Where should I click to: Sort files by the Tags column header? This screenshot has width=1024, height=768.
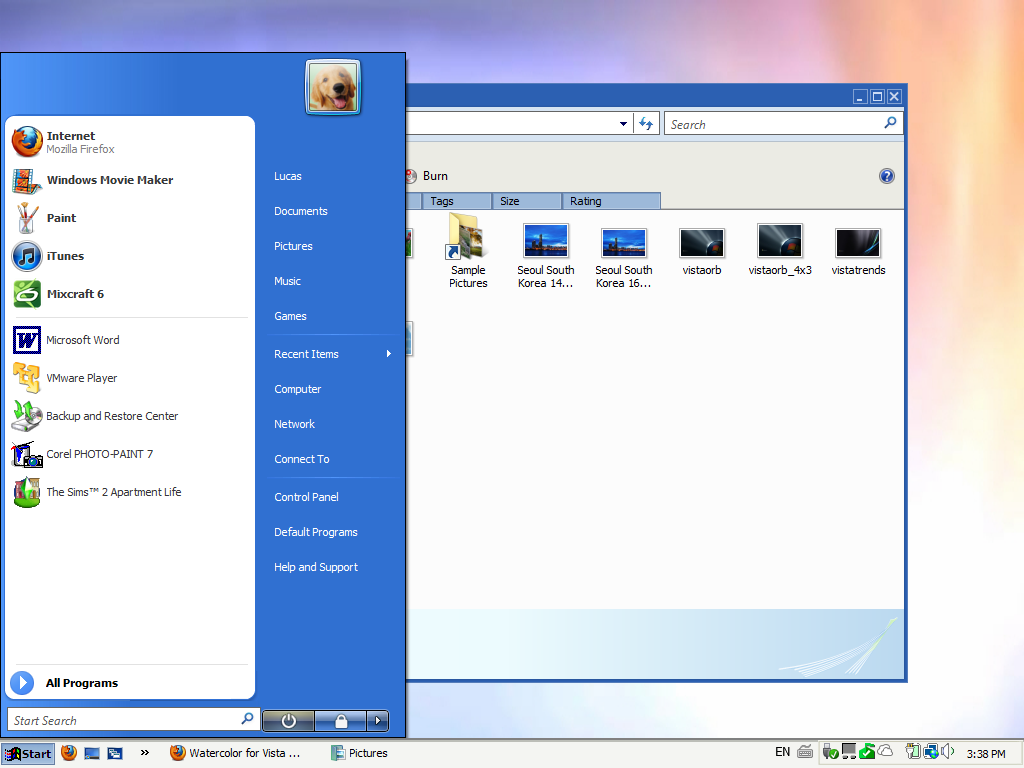[456, 201]
